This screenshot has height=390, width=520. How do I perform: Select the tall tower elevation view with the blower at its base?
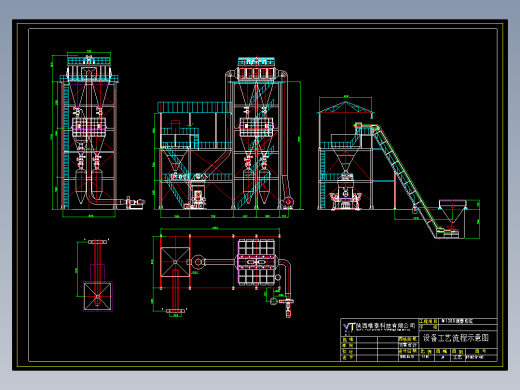[x=98, y=133]
